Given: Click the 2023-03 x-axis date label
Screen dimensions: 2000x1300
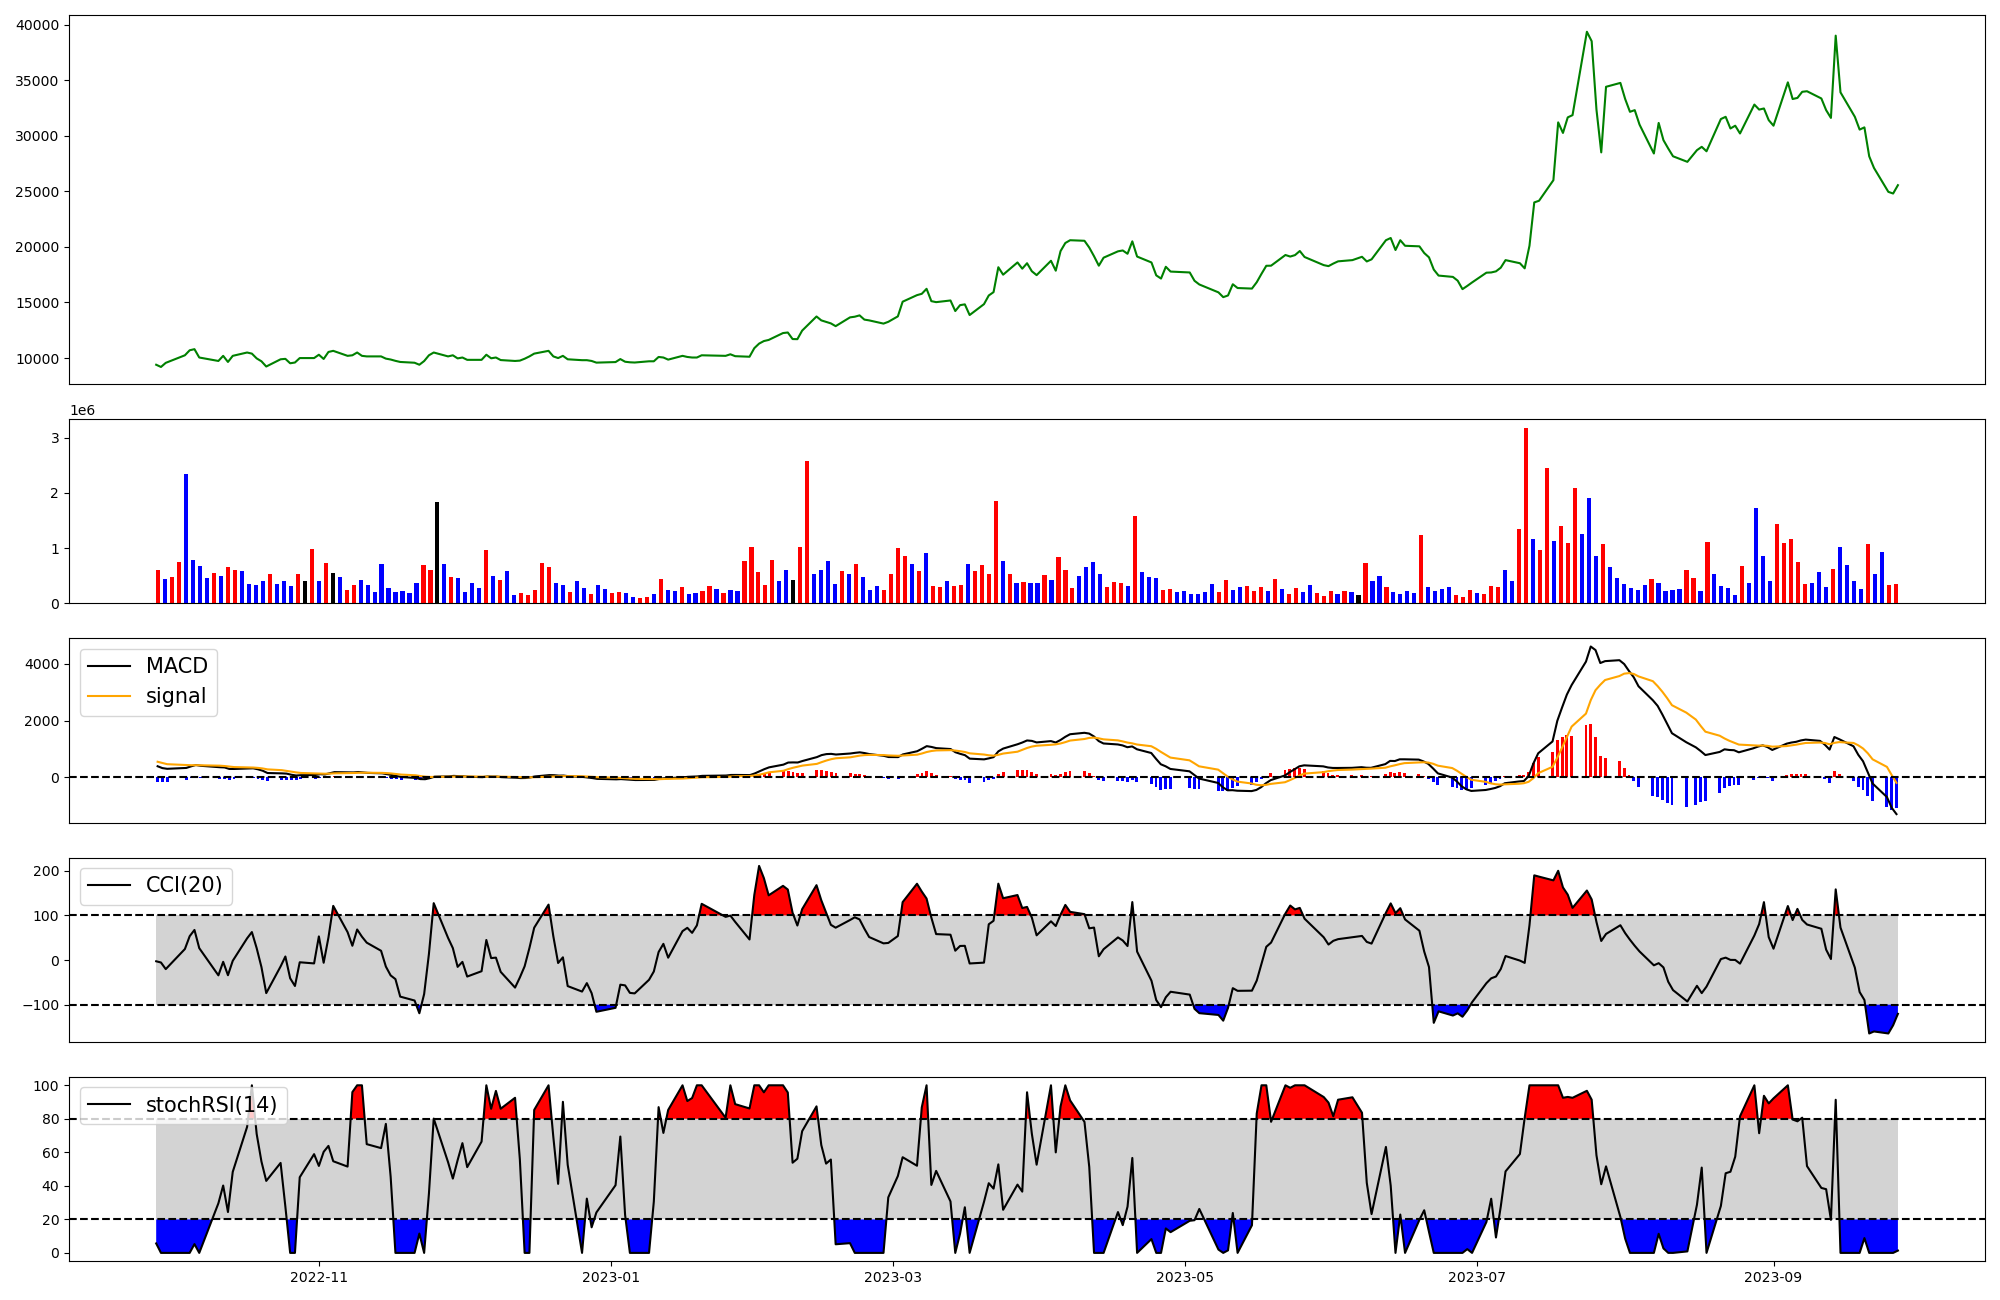Looking at the screenshot, I should pos(893,1277).
